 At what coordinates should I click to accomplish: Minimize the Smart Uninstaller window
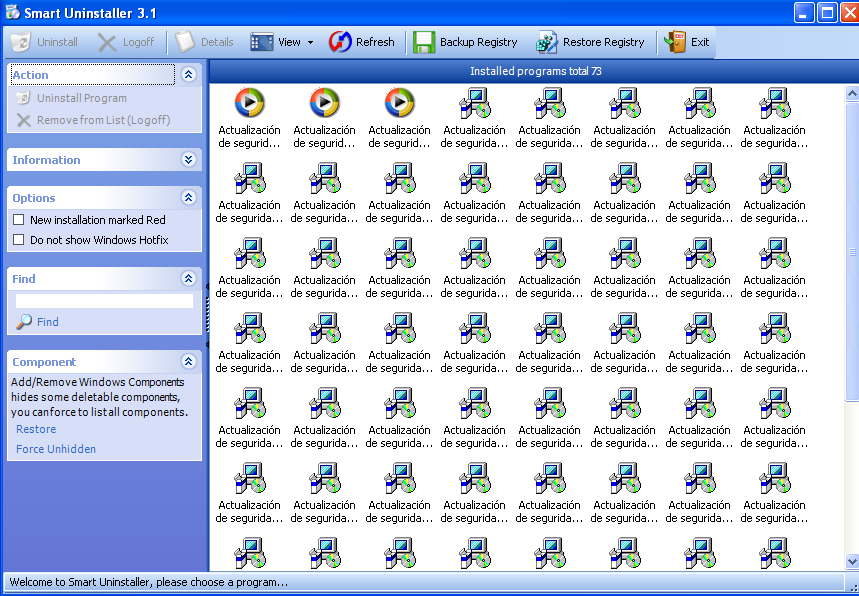tap(804, 12)
